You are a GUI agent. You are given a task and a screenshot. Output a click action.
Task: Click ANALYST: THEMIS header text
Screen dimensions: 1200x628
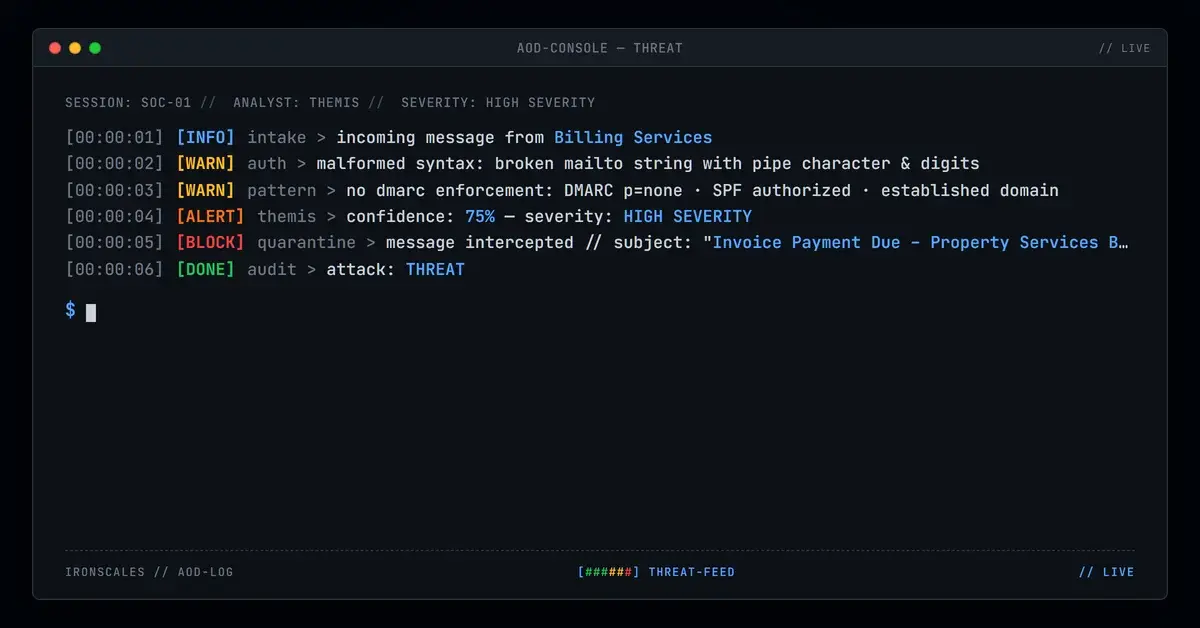pyautogui.click(x=296, y=102)
